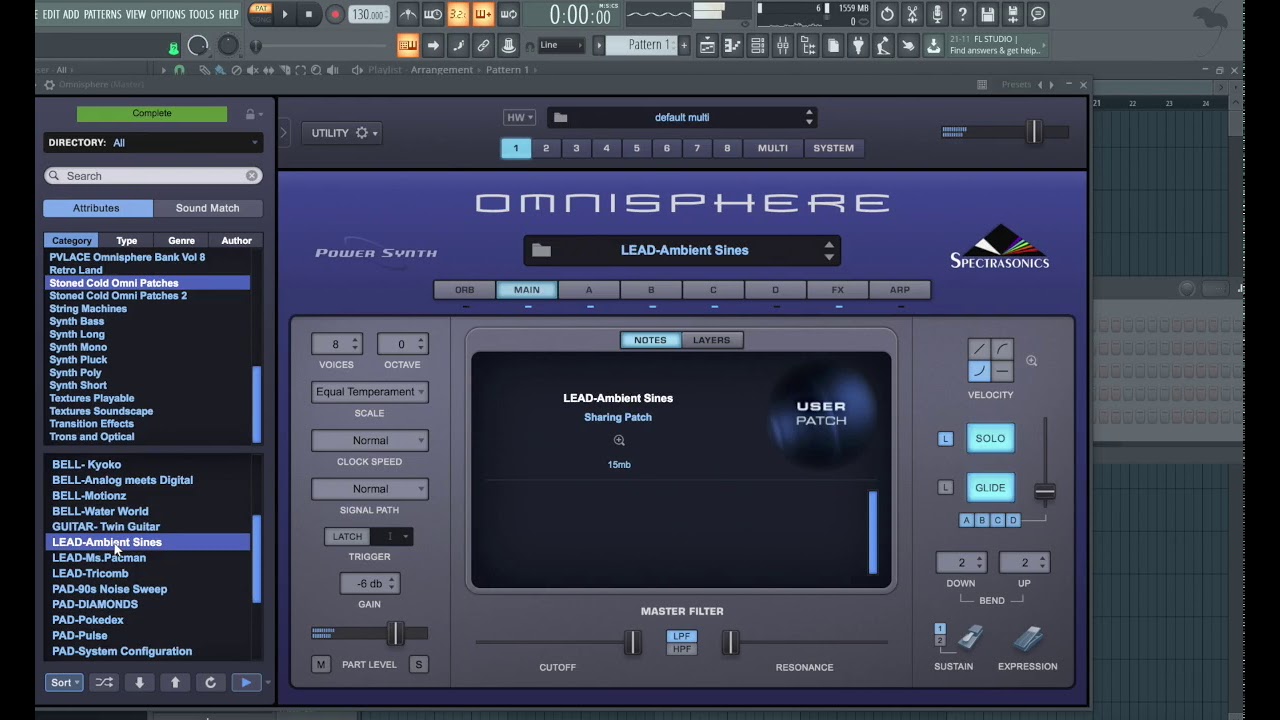
Task: Show the LAYERS view
Action: tap(712, 340)
